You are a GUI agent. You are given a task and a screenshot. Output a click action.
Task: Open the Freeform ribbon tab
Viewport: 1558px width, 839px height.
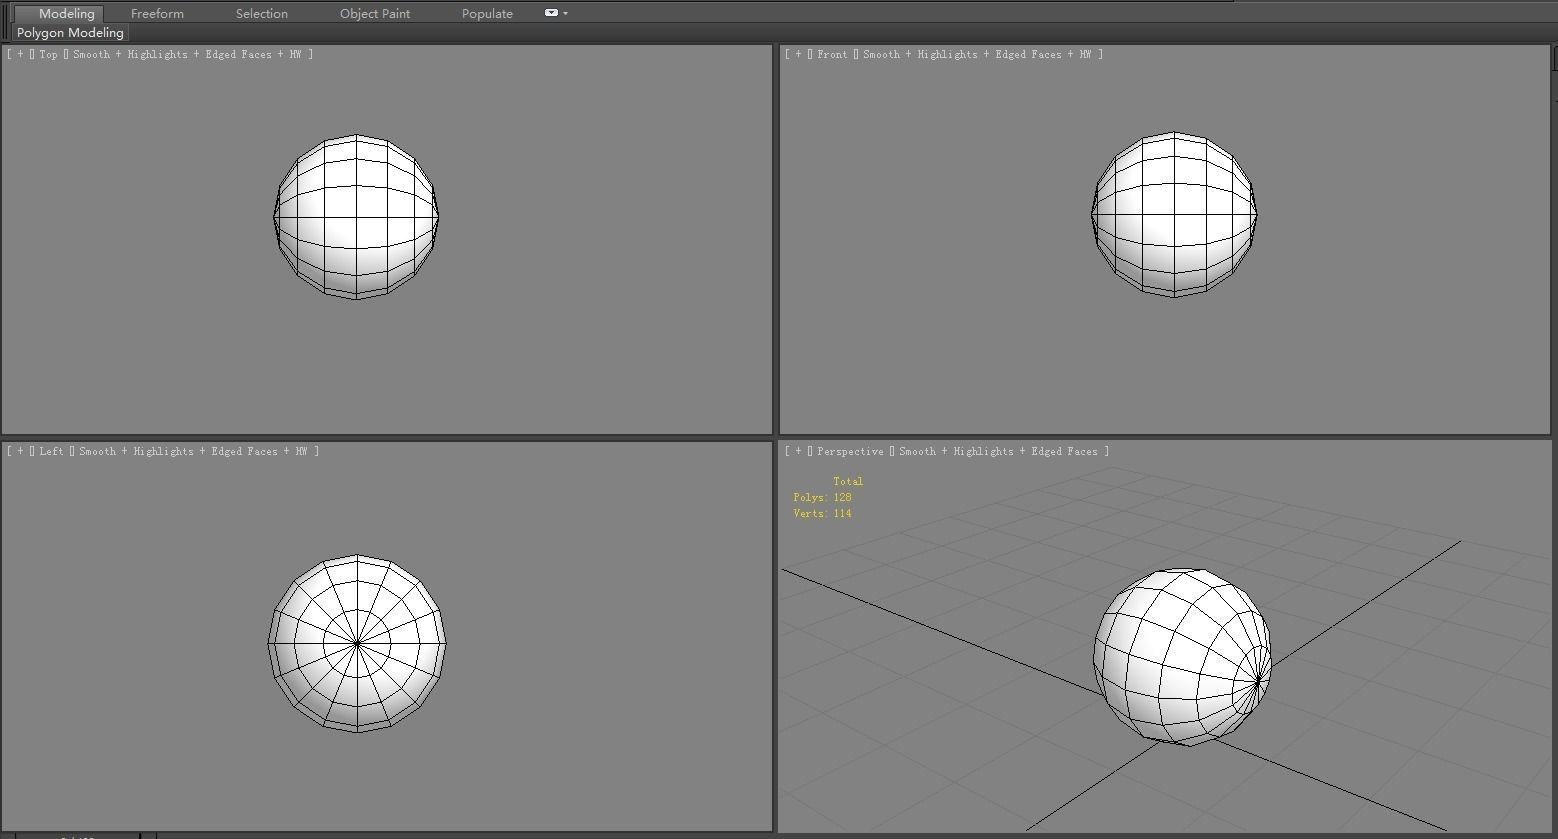tap(157, 13)
